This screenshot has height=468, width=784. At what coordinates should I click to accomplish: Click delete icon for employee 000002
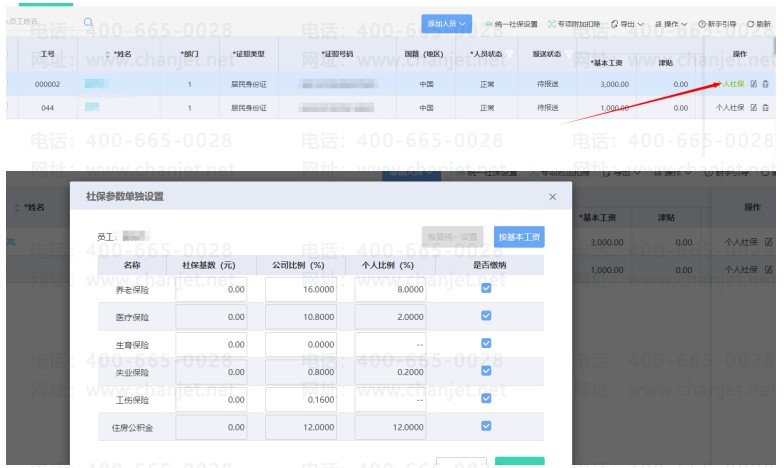[766, 84]
